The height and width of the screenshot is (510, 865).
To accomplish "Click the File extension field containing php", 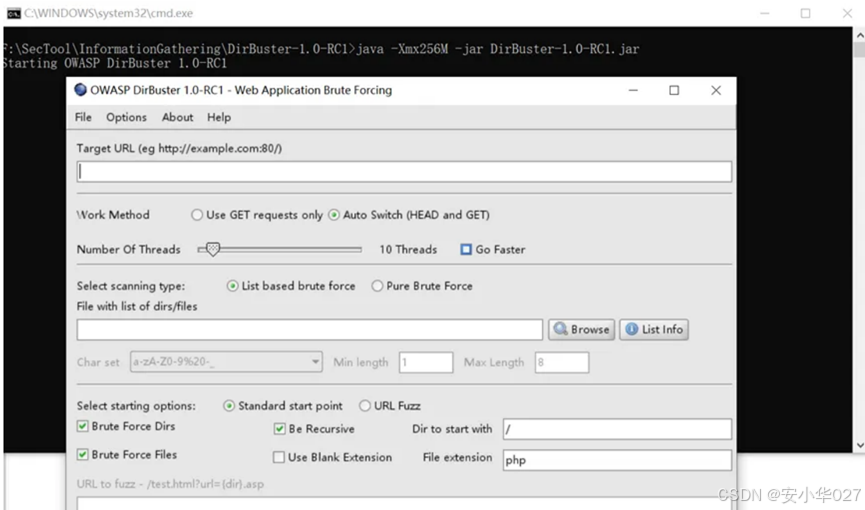I will tap(617, 460).
